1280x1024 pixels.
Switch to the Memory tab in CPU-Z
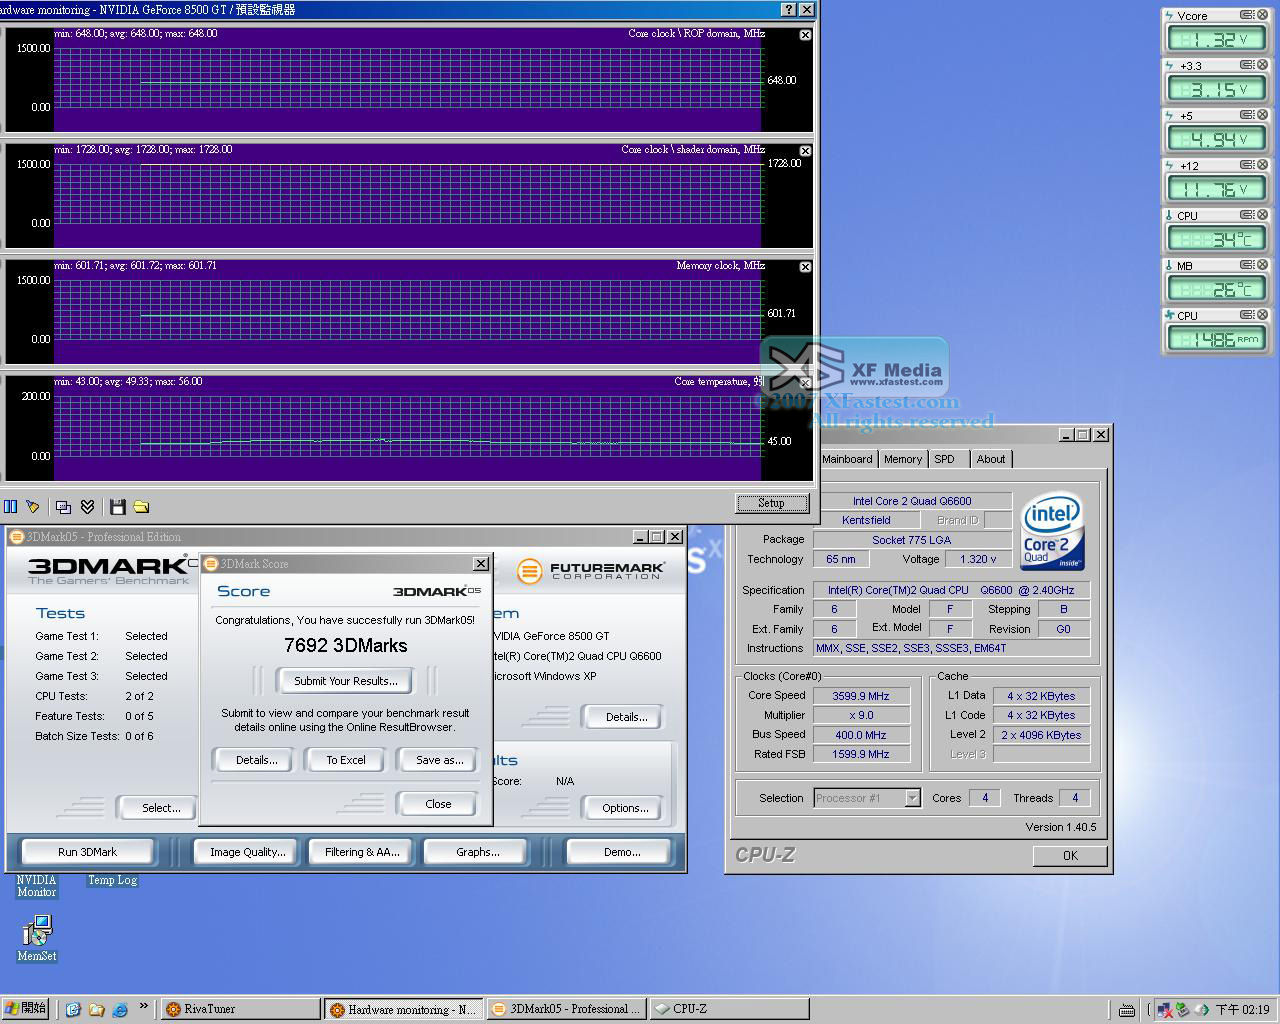(902, 459)
